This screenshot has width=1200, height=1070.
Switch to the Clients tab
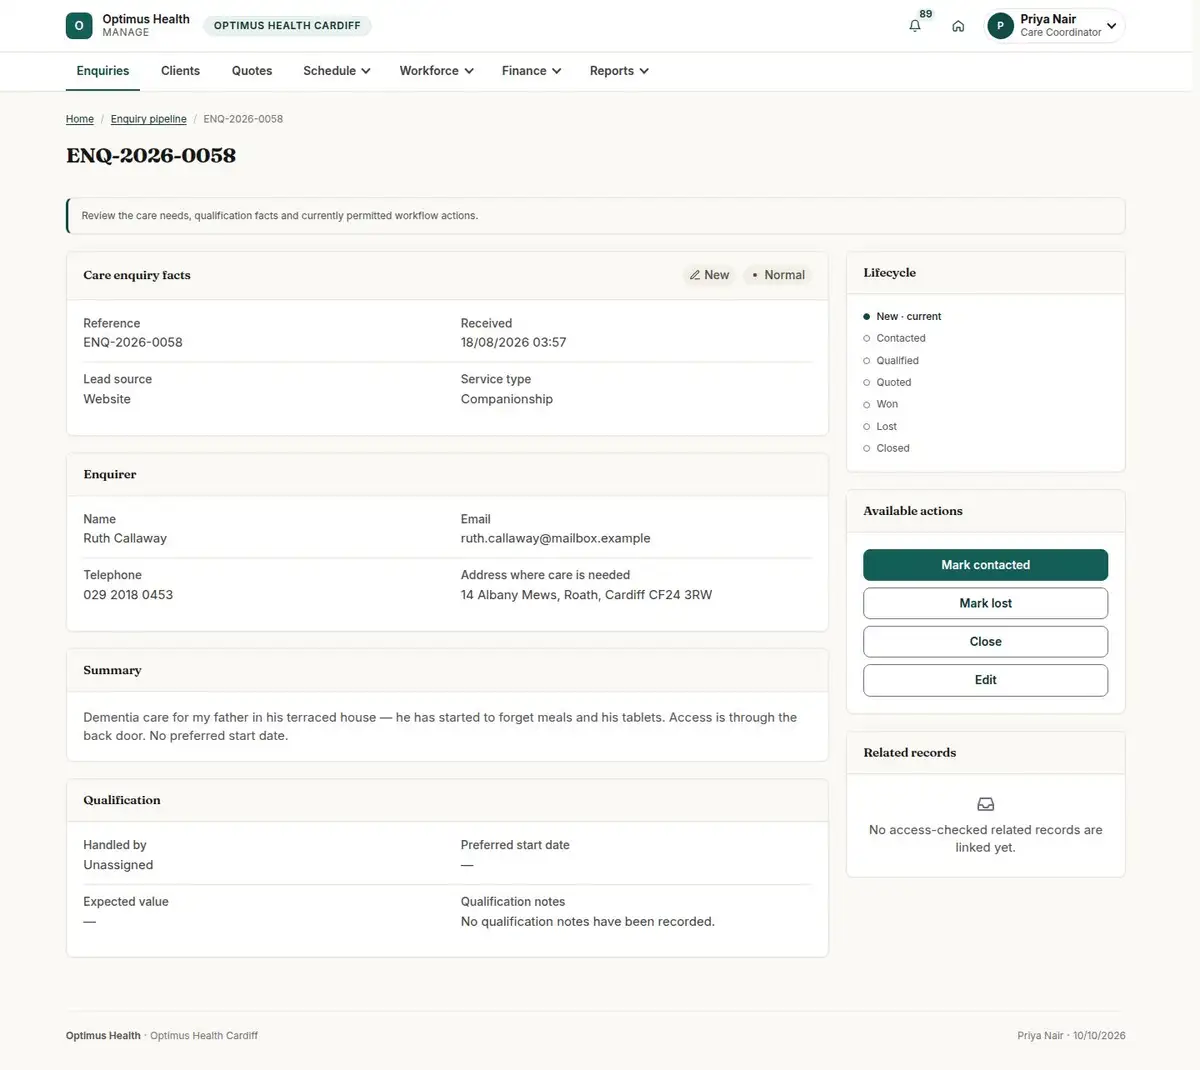coord(180,71)
